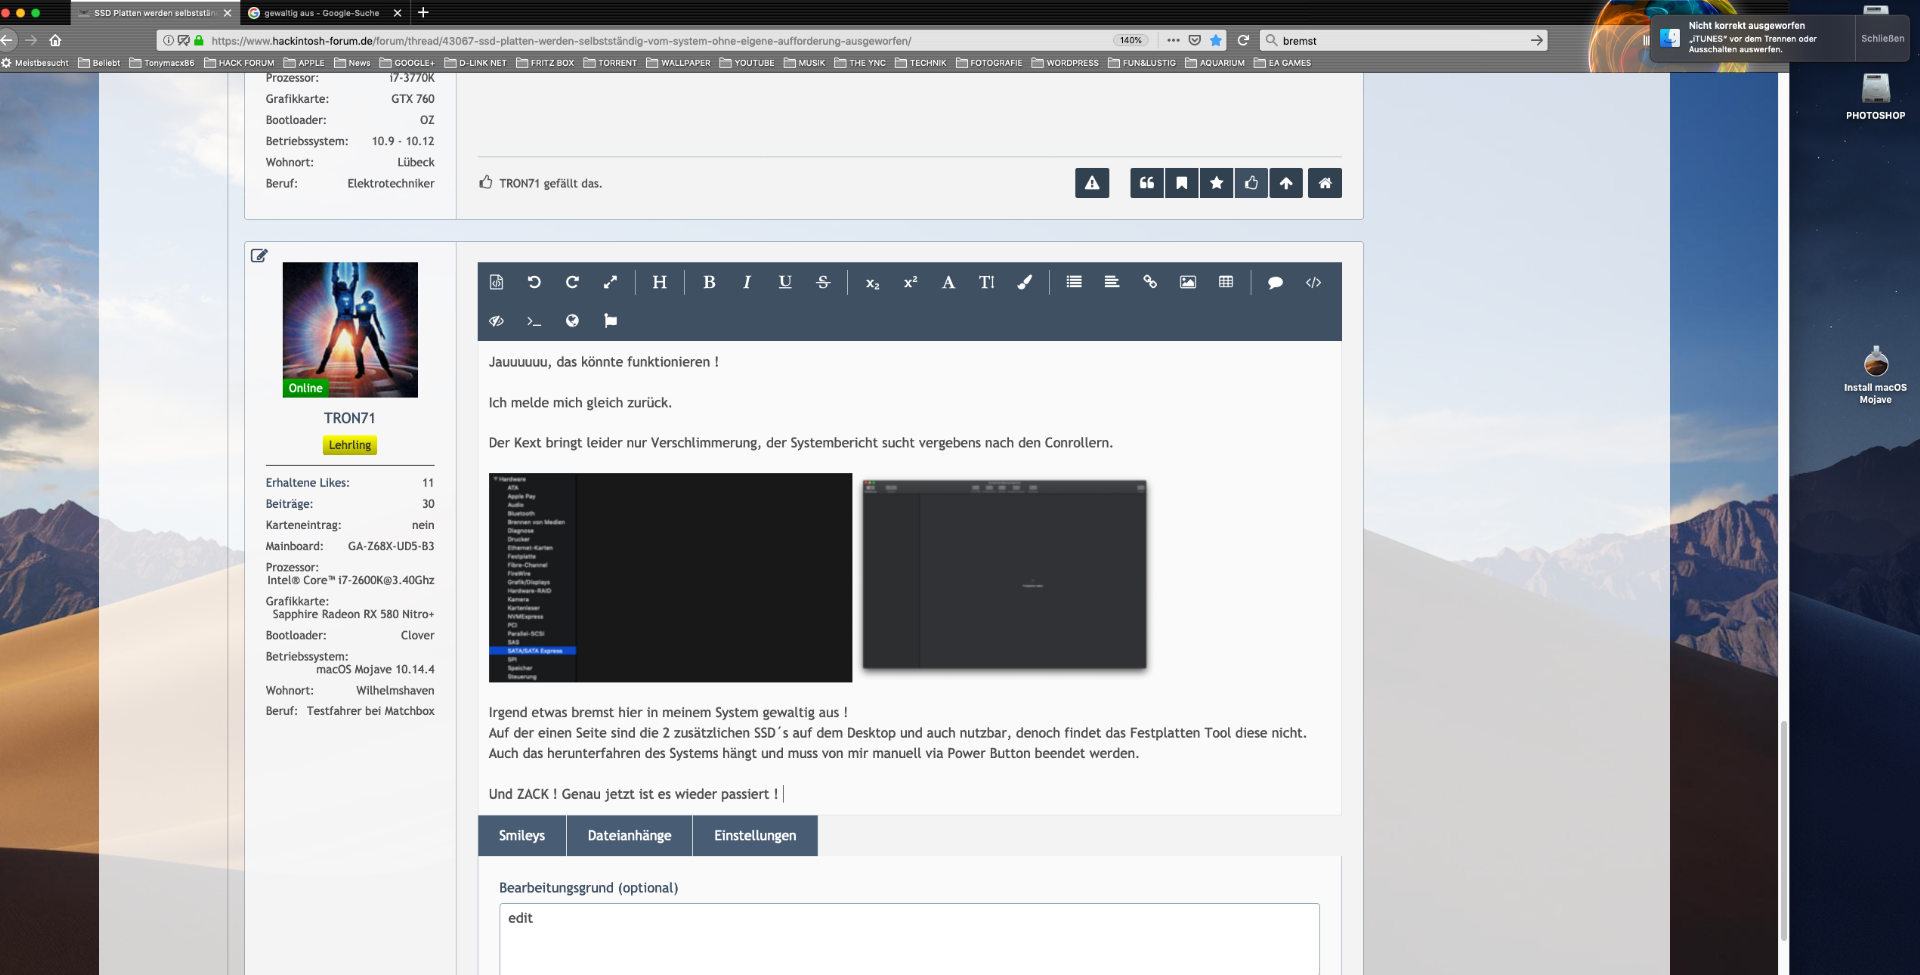
Task: Open the font family dropdown
Action: click(x=948, y=282)
